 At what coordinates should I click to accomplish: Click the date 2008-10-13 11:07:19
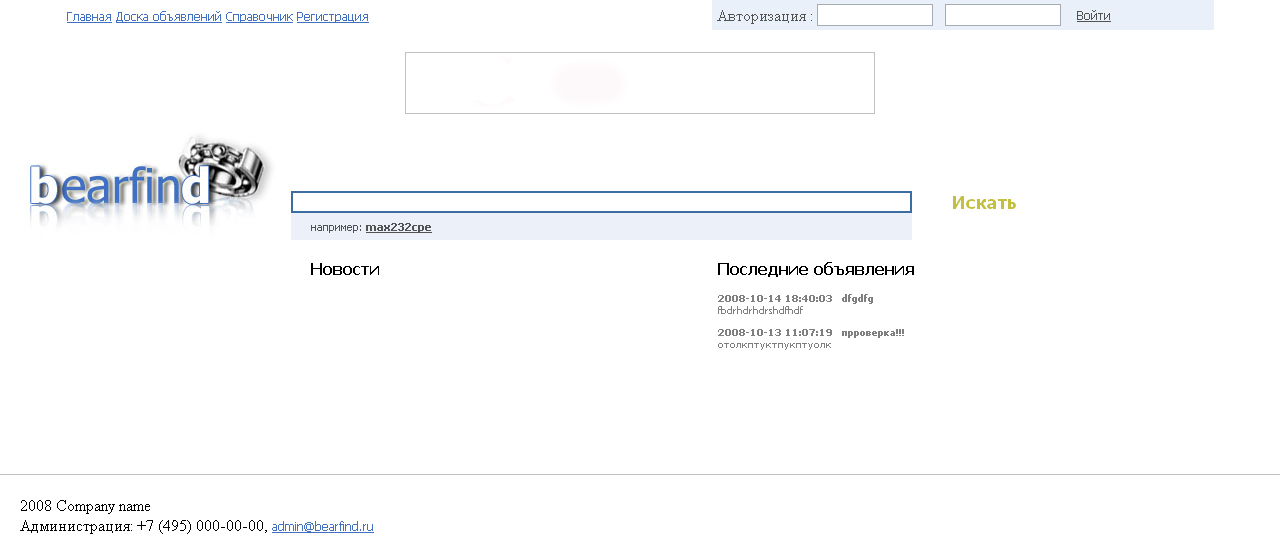775,333
